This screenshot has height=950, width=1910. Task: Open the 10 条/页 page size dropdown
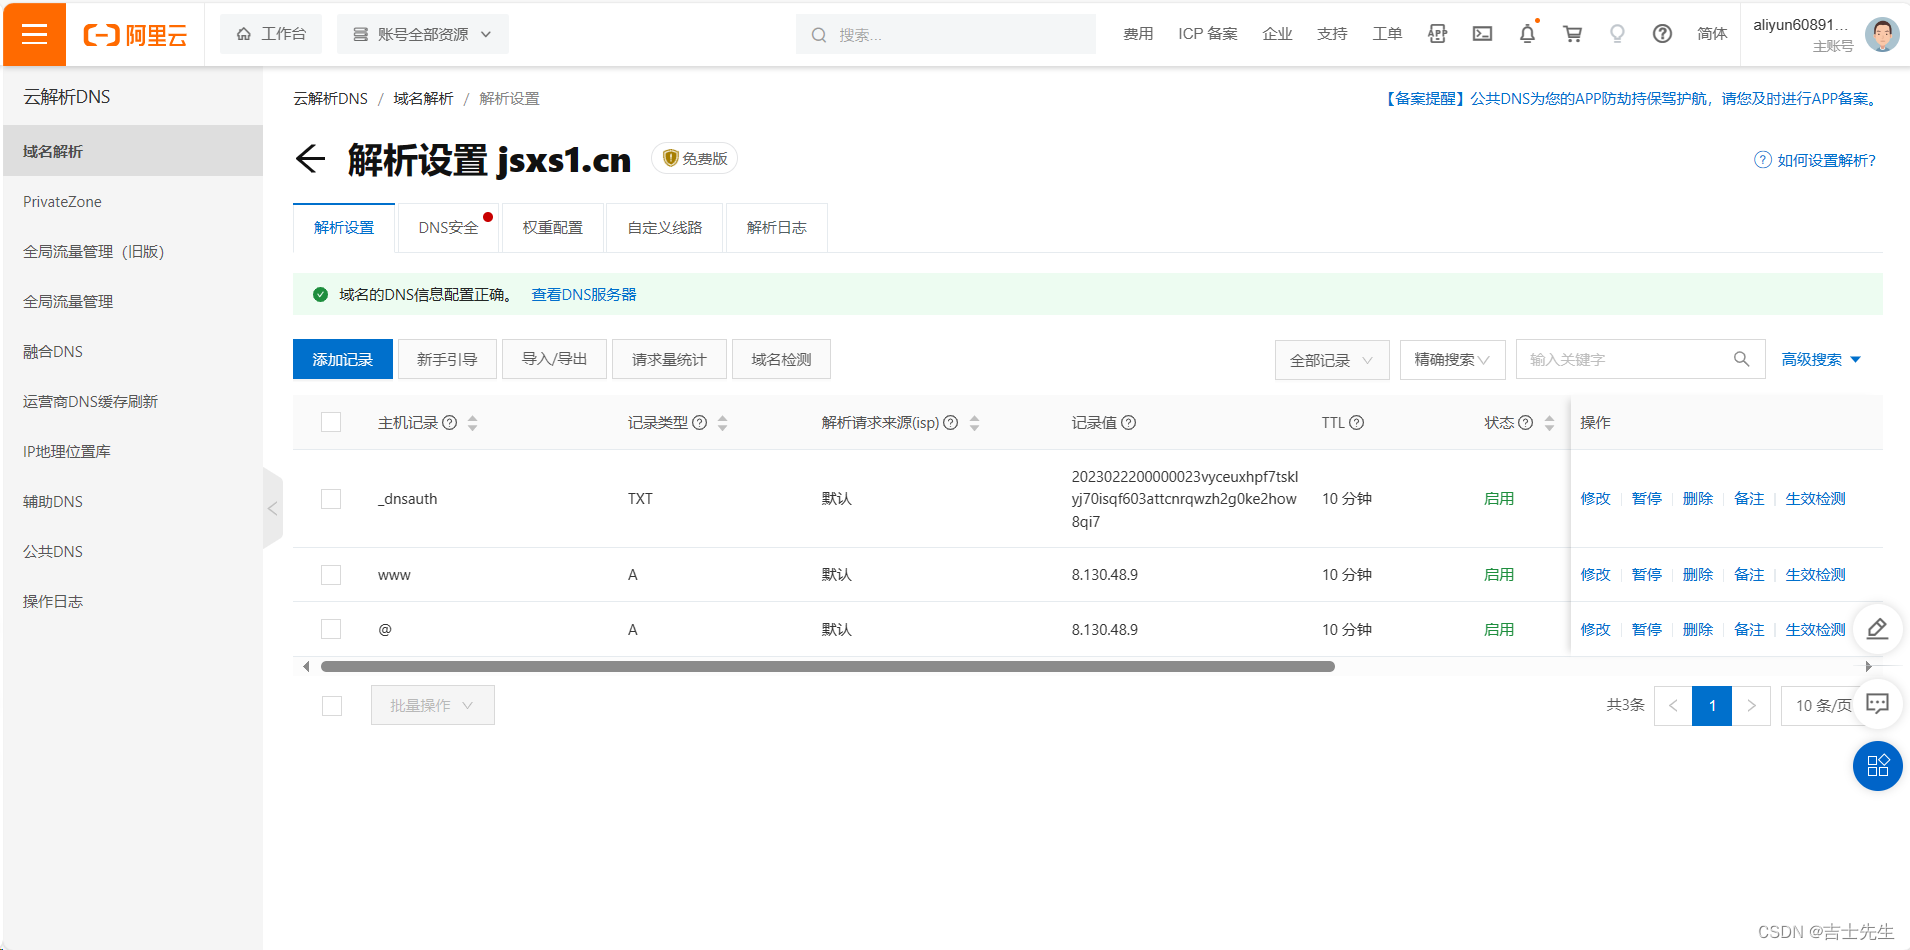pos(1823,705)
